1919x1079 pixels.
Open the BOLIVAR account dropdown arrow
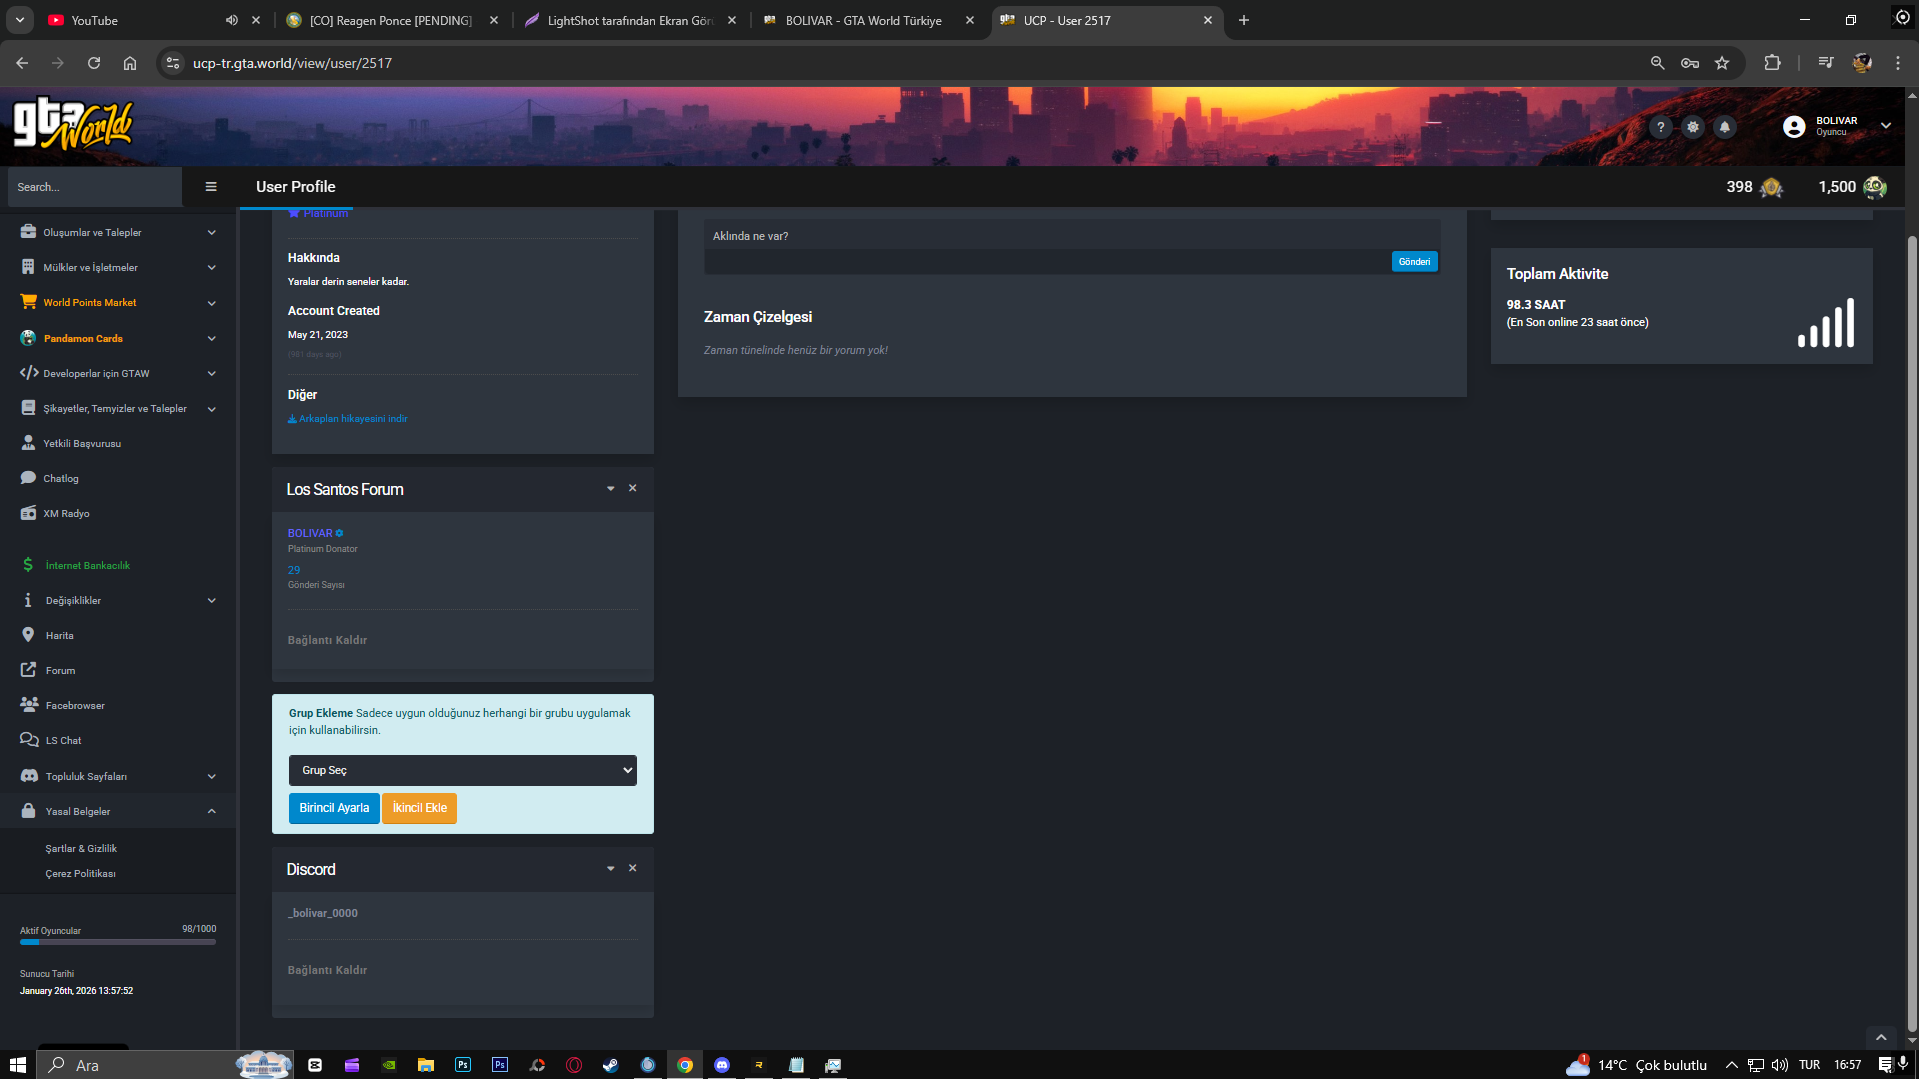[x=1886, y=126]
